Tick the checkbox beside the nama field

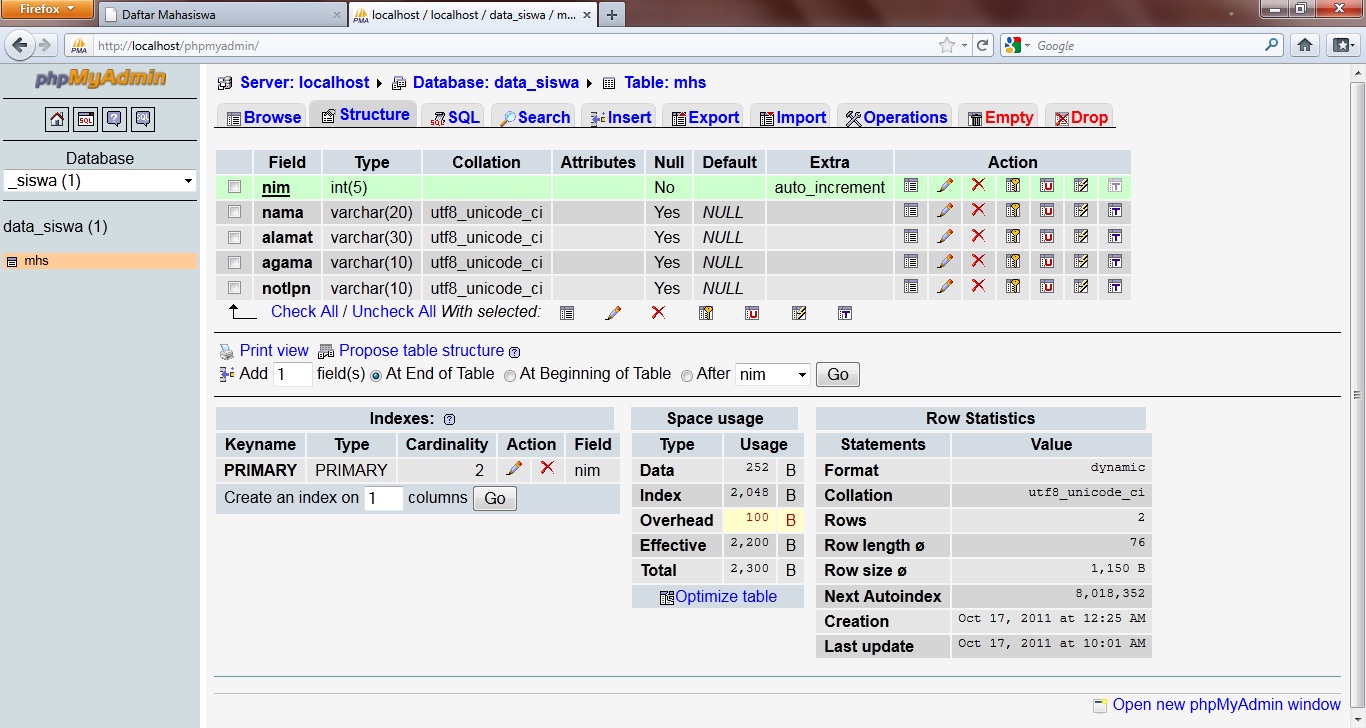tap(234, 211)
